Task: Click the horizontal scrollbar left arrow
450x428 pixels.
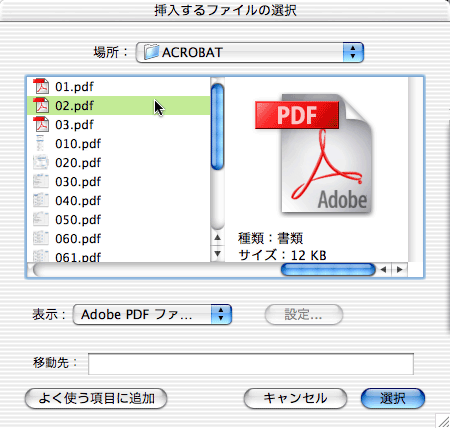Action: [383, 270]
